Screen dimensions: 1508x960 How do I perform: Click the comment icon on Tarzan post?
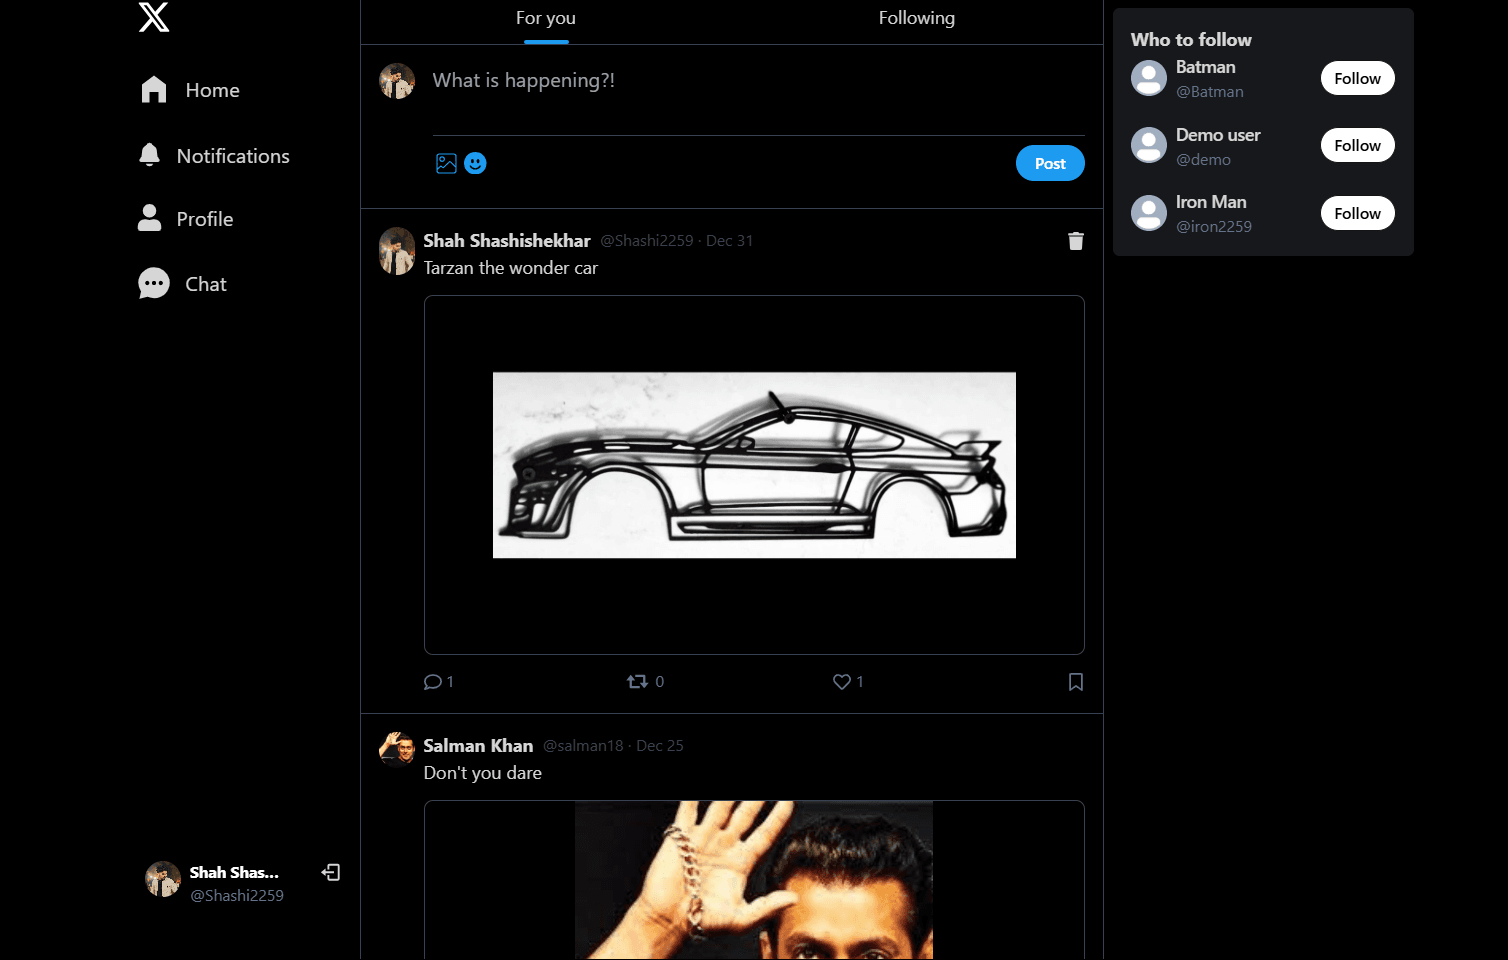click(x=433, y=682)
